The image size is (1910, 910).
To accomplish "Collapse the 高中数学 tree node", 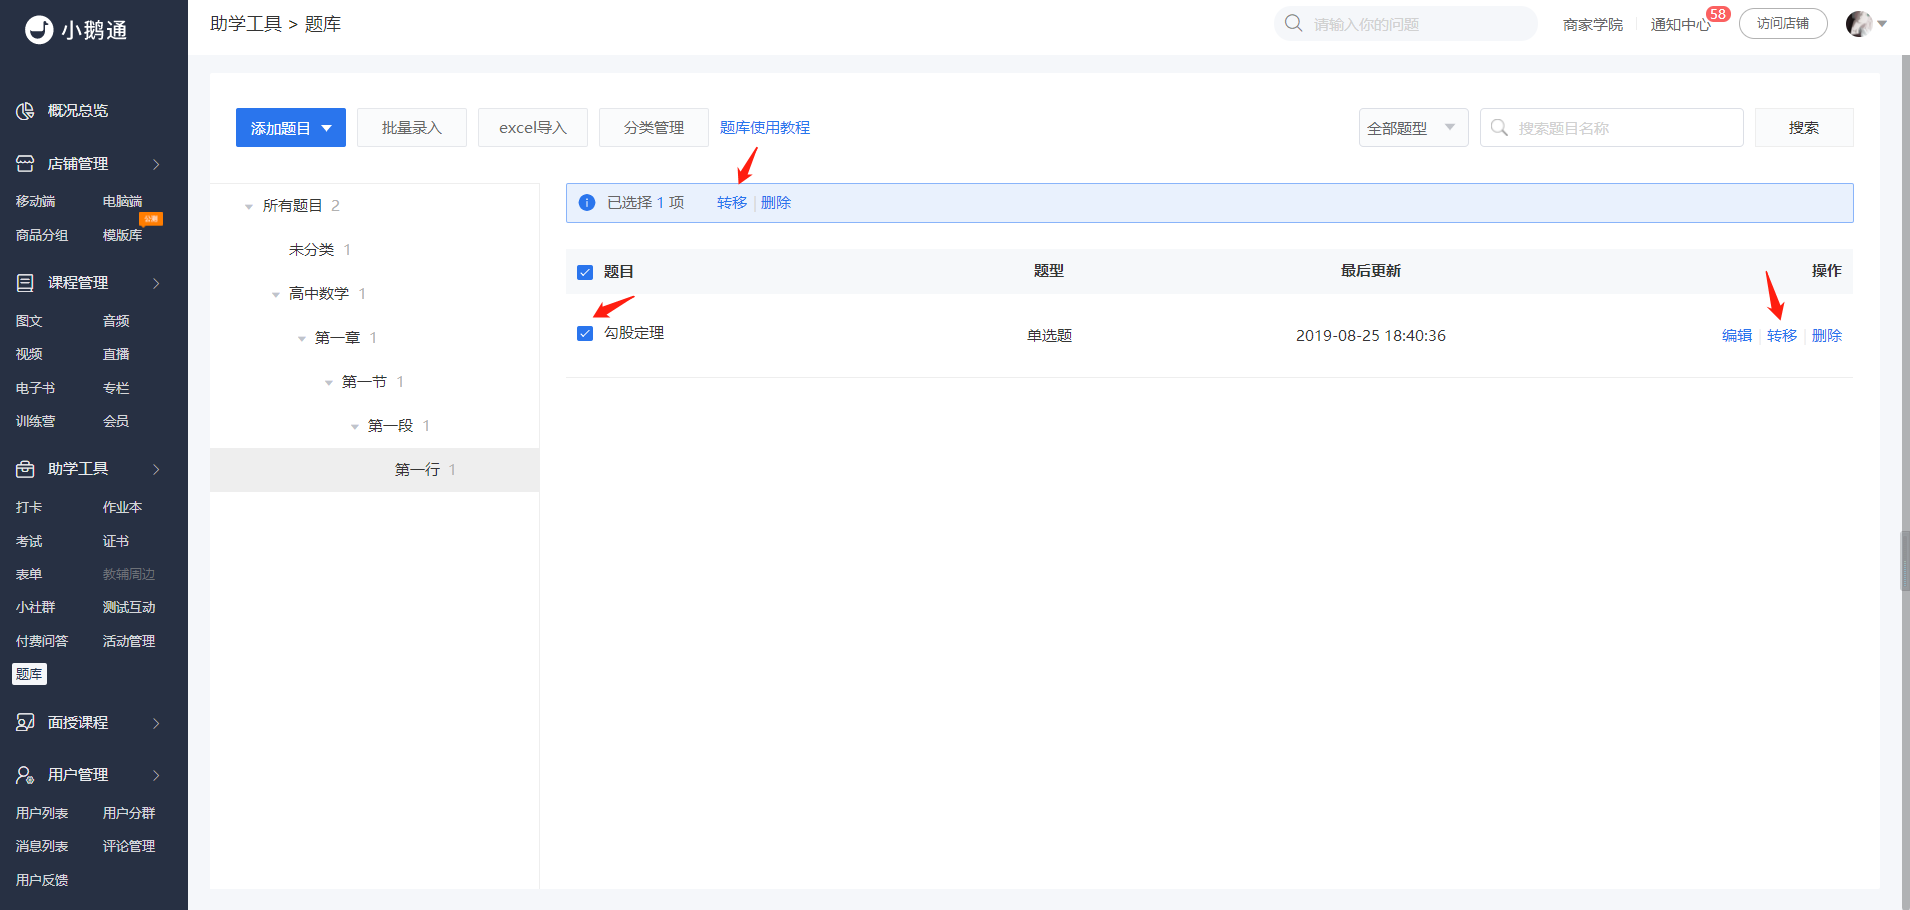I will tap(276, 295).
